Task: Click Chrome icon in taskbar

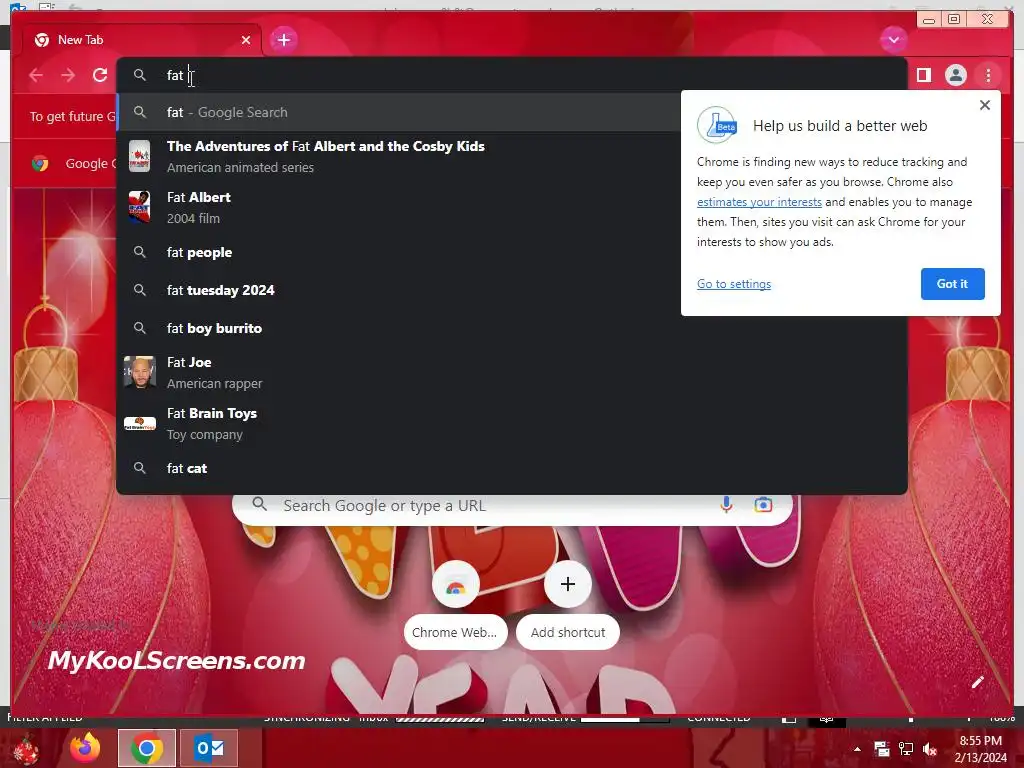Action: [146, 748]
